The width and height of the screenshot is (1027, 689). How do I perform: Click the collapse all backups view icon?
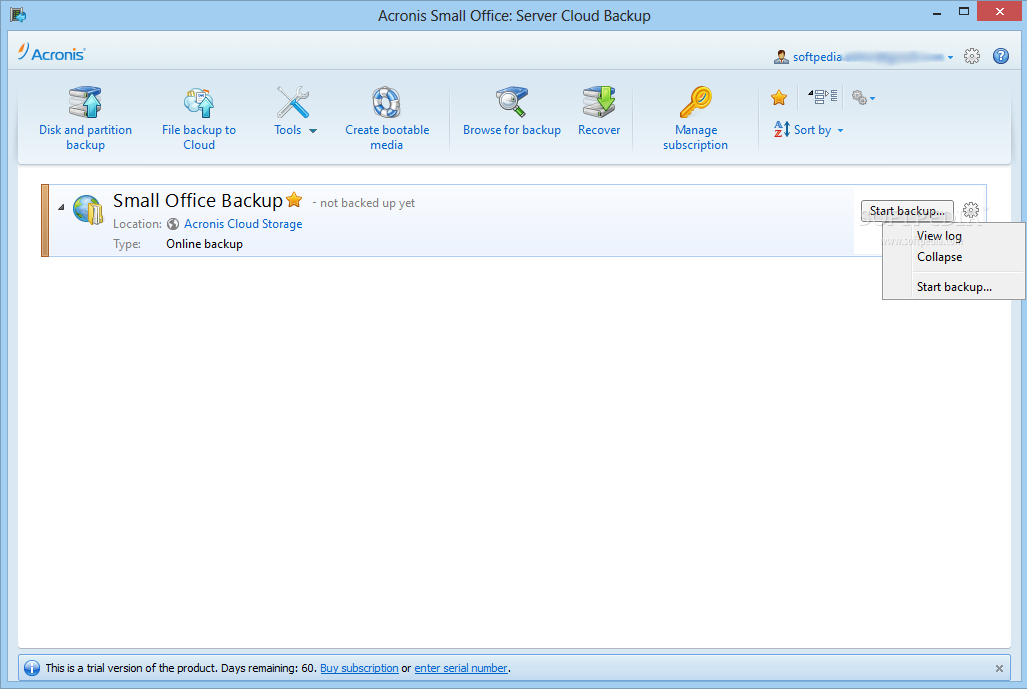[x=823, y=97]
